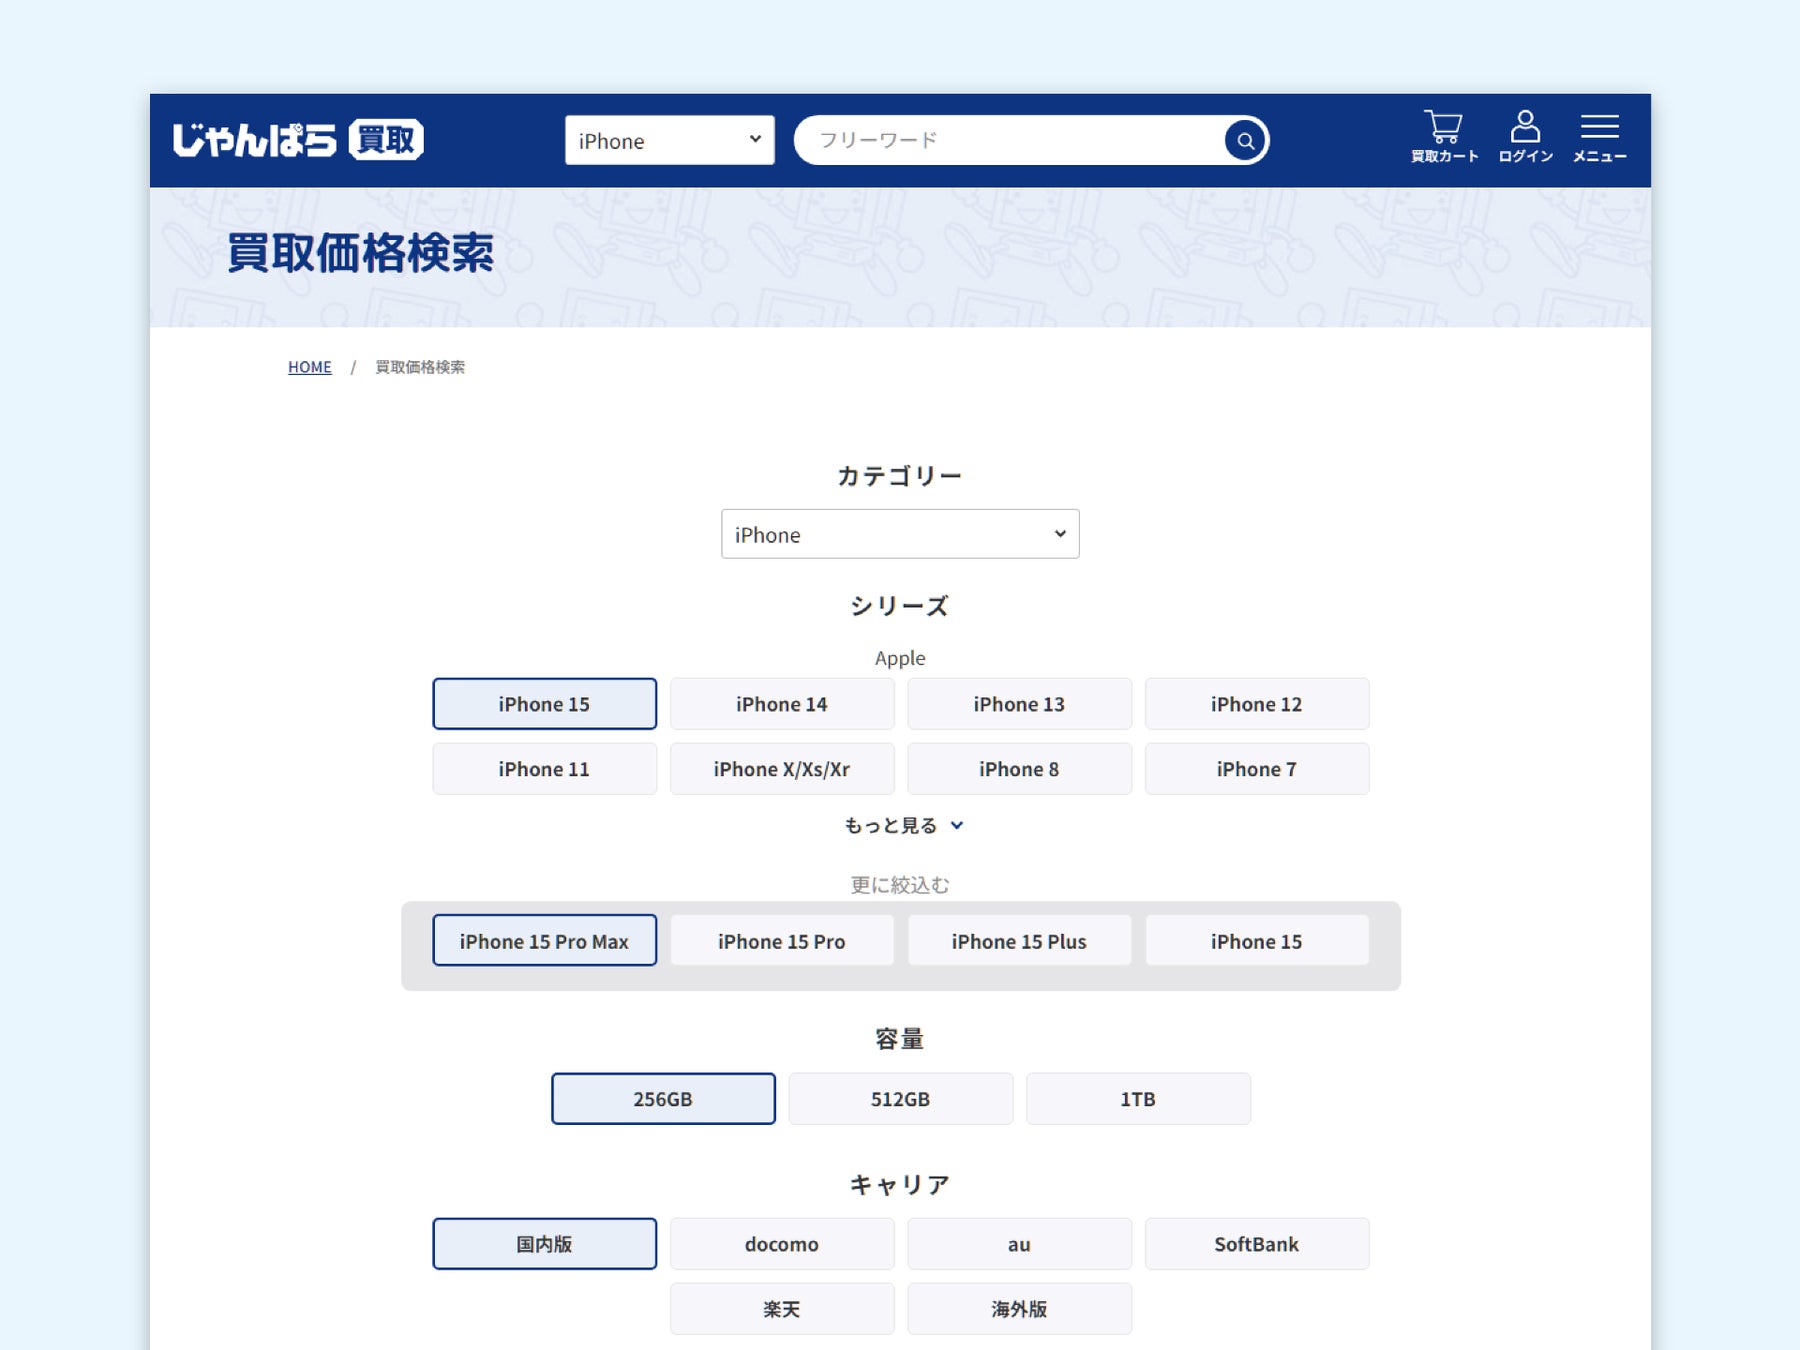
Task: Select SoftBank carrier
Action: click(x=1257, y=1244)
